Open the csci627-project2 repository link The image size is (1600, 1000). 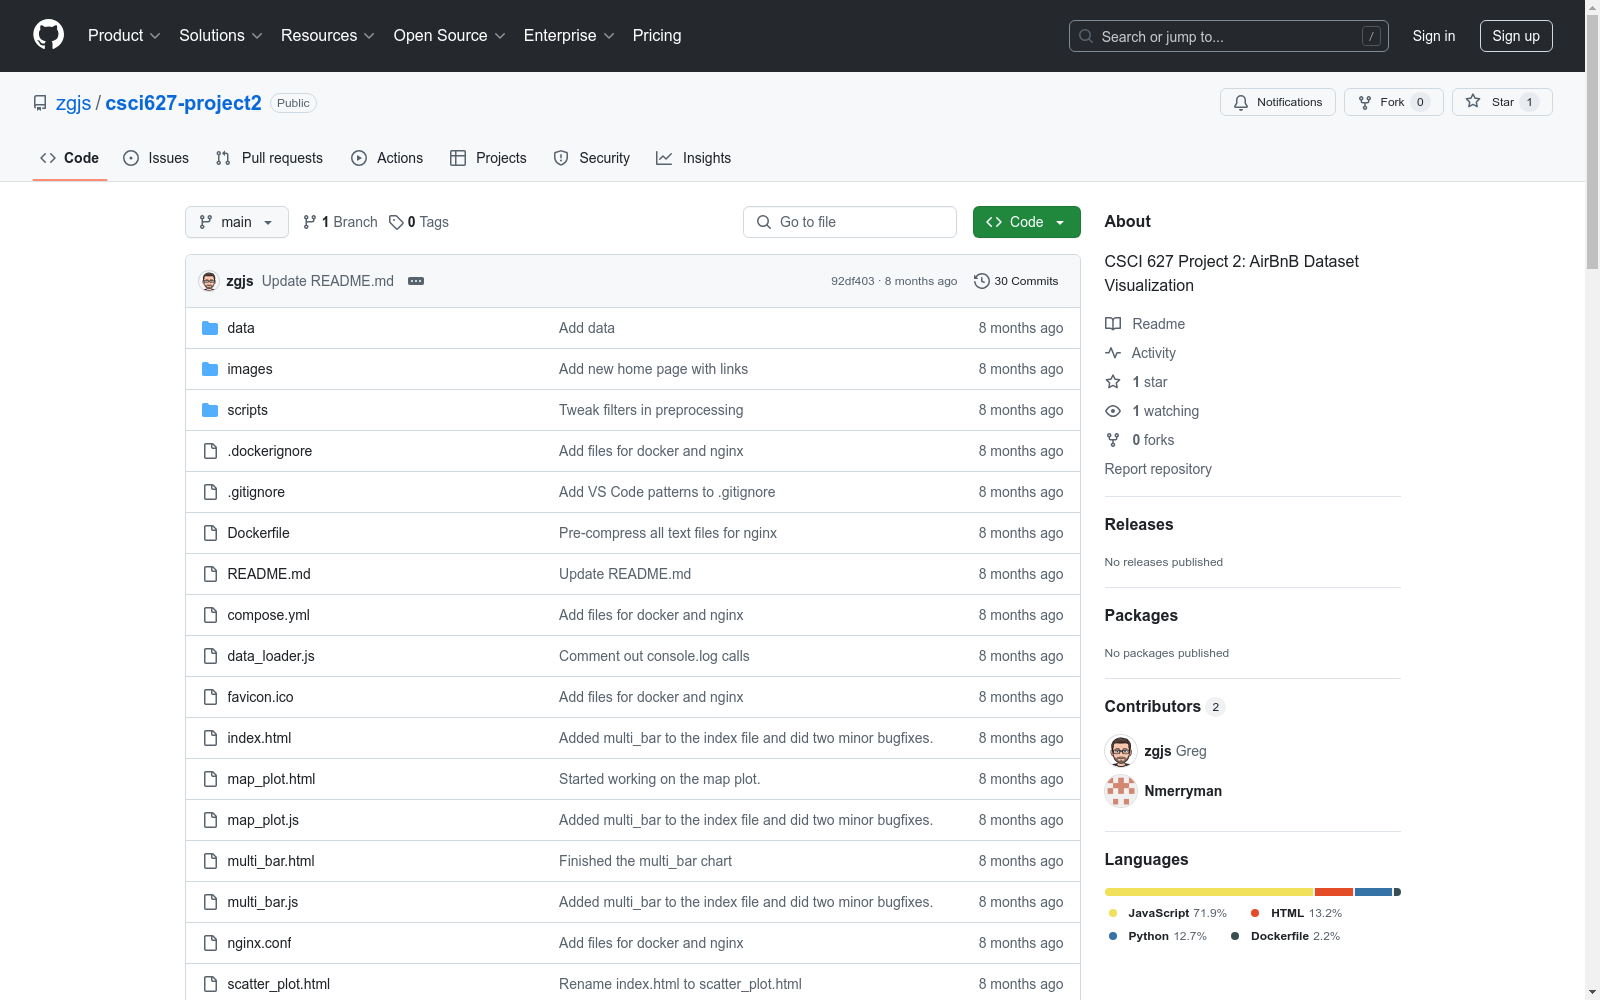click(x=184, y=103)
